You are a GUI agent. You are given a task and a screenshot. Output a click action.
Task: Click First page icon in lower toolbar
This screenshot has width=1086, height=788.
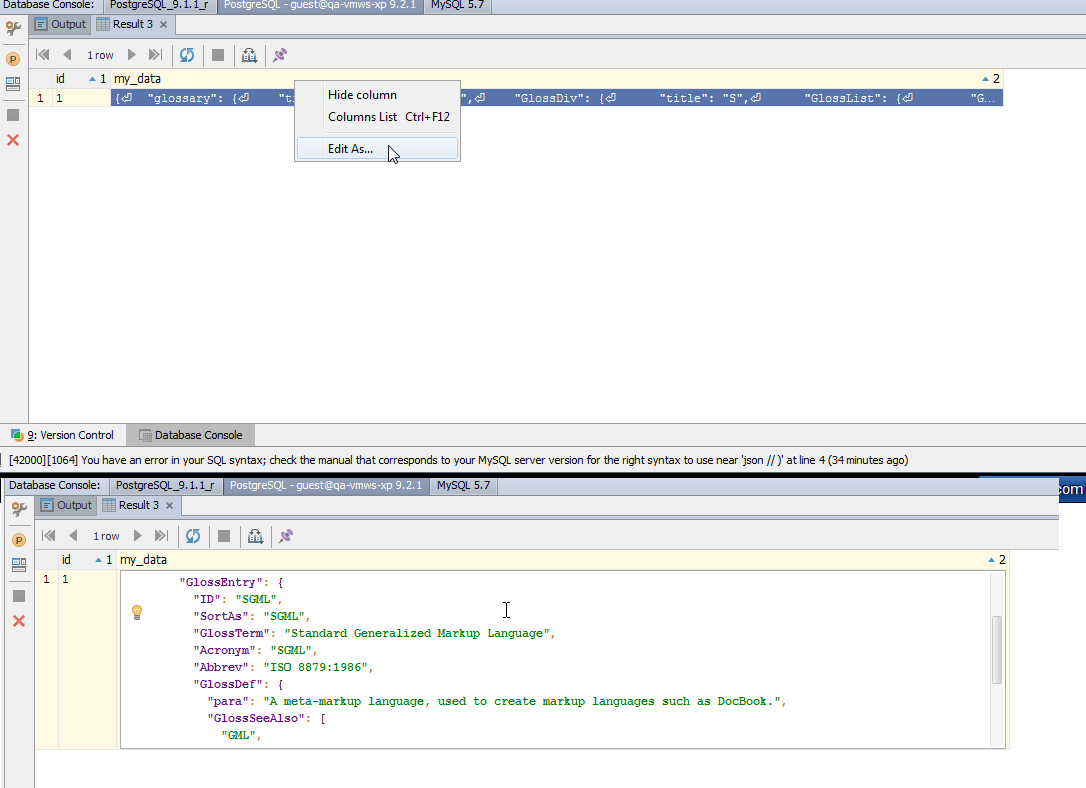[48, 536]
